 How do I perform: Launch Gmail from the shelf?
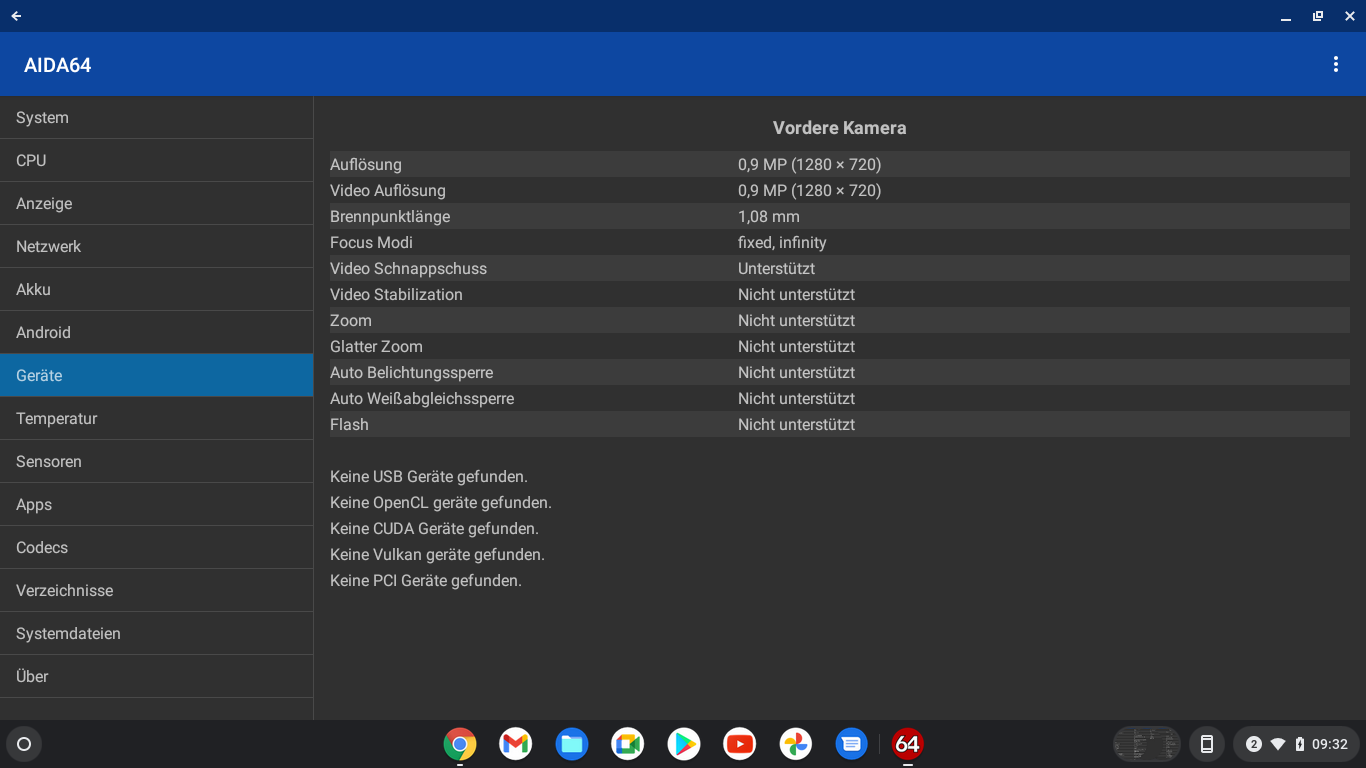[x=516, y=744]
